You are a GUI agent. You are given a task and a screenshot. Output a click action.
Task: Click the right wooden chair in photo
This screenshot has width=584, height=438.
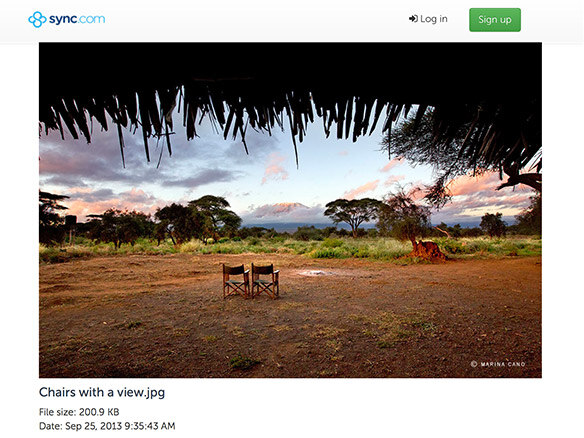tap(265, 281)
